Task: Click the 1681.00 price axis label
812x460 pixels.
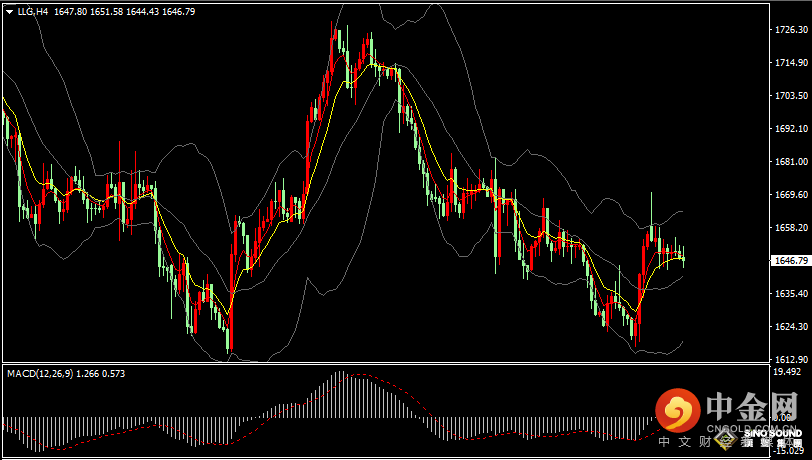Action: (791, 162)
